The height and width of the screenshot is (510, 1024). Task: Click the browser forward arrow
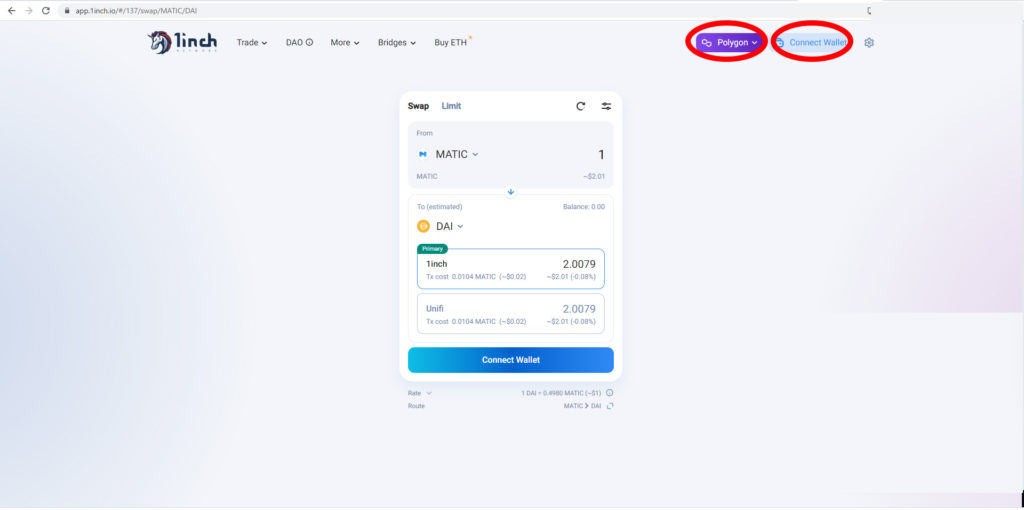click(x=28, y=10)
